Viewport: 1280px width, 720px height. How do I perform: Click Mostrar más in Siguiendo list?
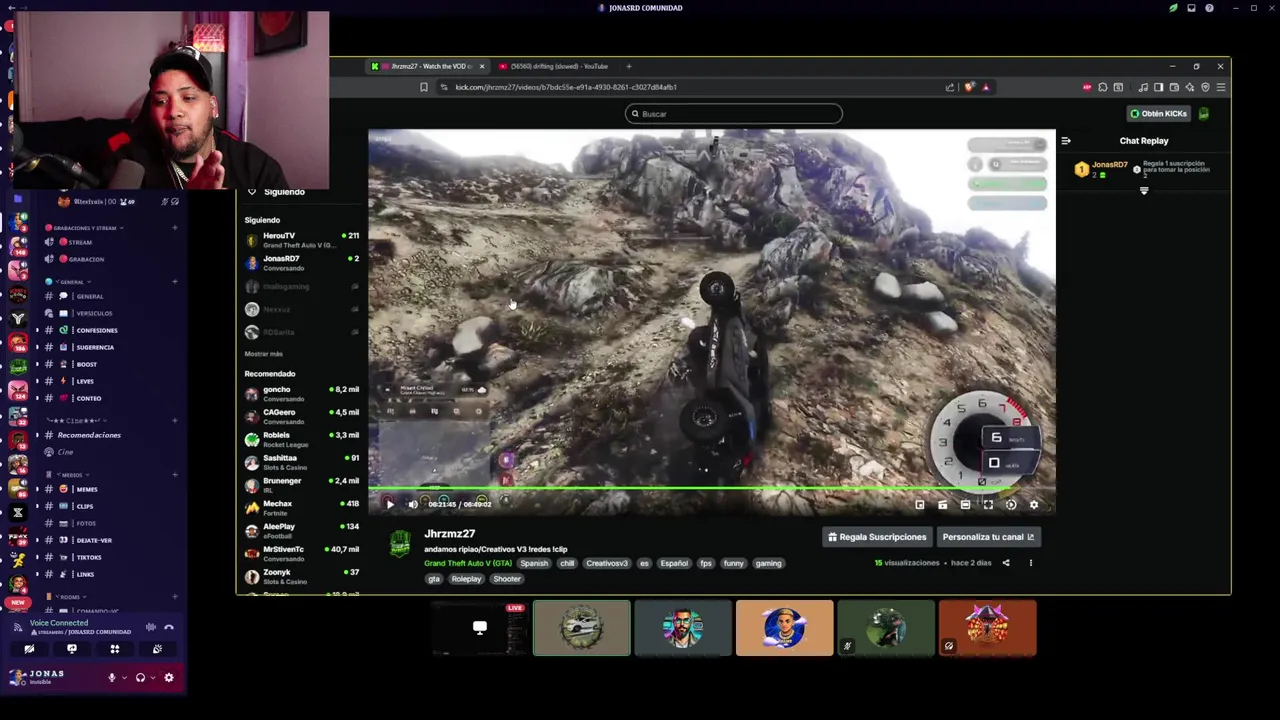[263, 354]
